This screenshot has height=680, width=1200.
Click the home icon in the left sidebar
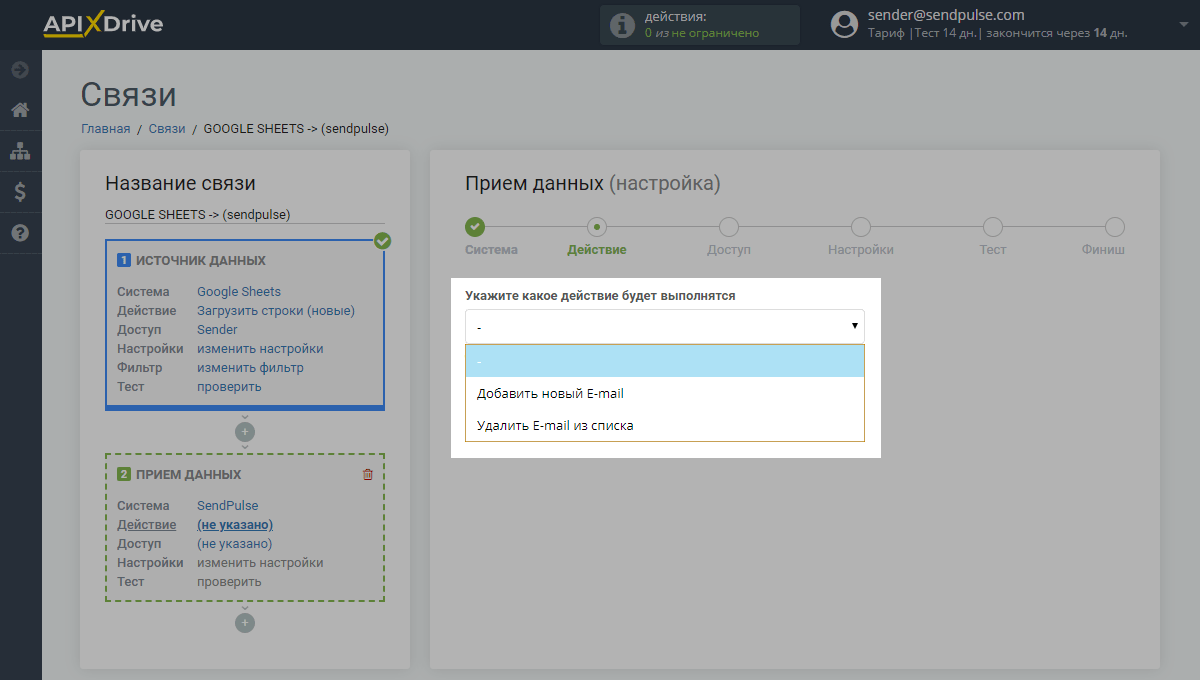pyautogui.click(x=20, y=110)
